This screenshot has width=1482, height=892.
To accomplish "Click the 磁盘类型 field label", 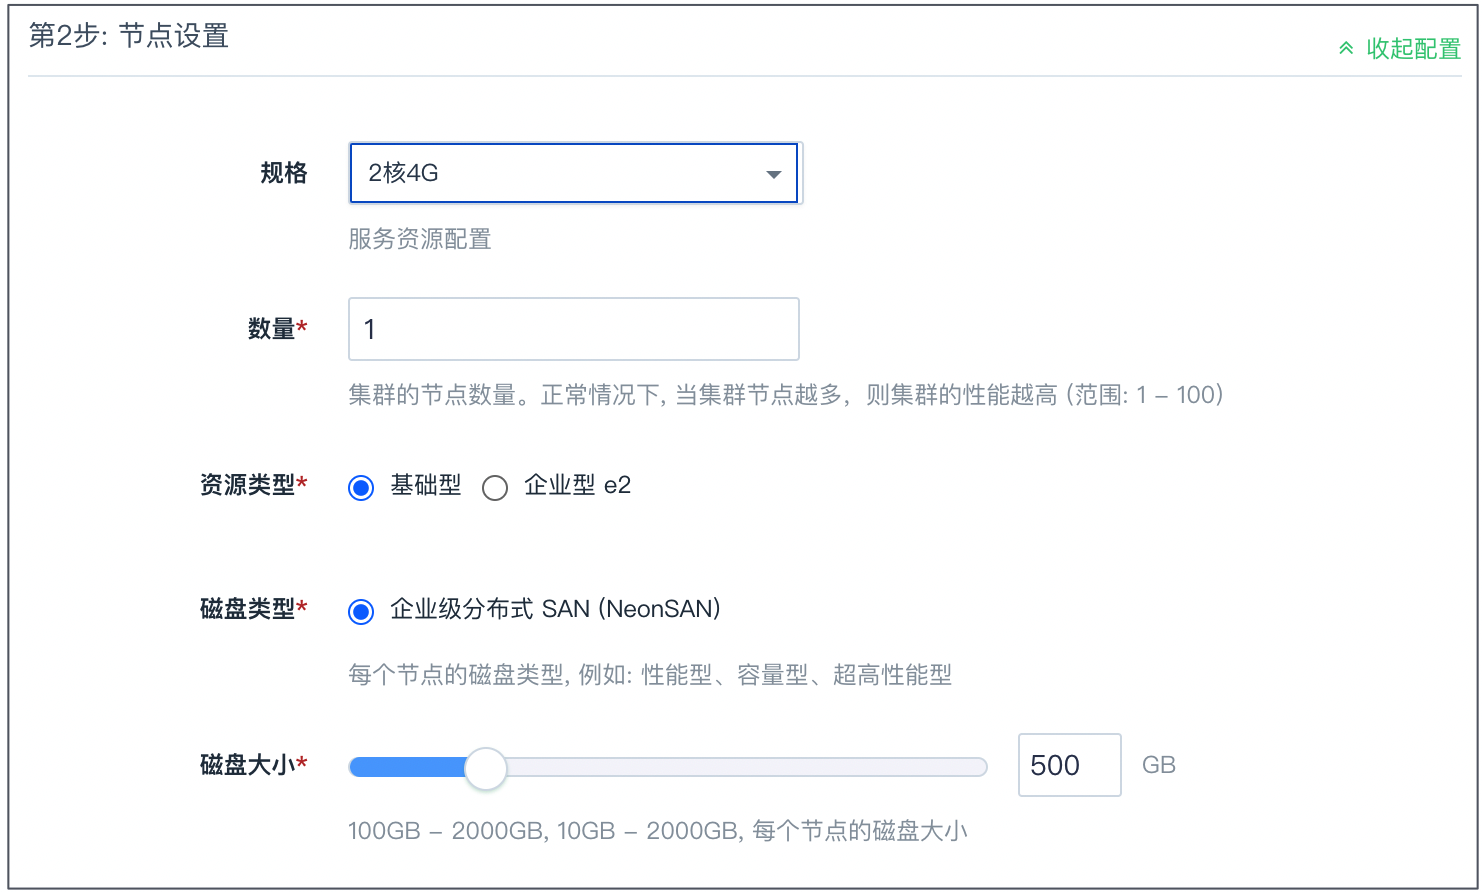I will coord(253,609).
